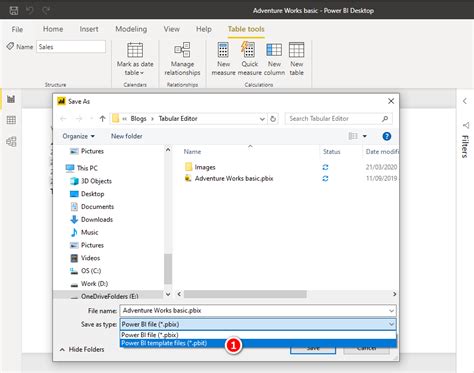Click Tabular Editor in address path

pyautogui.click(x=178, y=119)
